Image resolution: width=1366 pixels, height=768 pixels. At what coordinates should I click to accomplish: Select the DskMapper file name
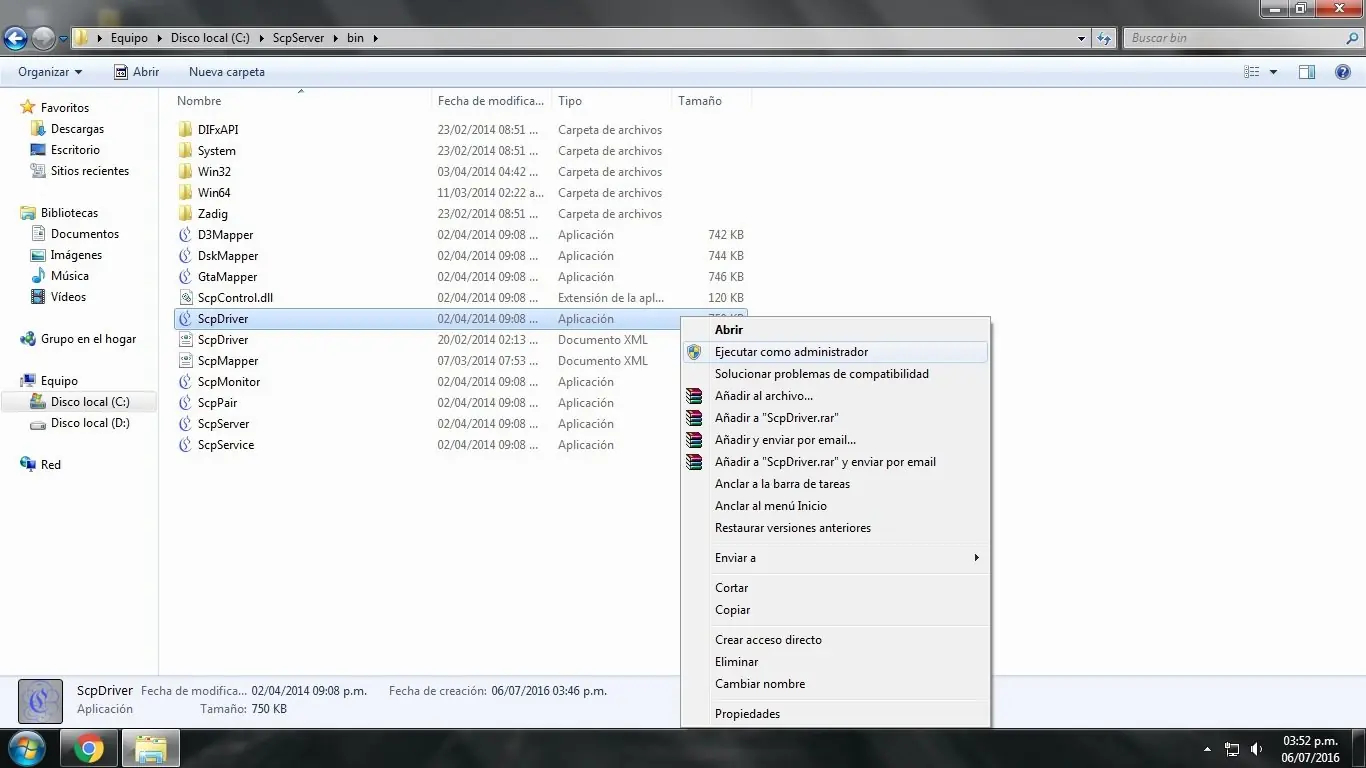click(228, 256)
